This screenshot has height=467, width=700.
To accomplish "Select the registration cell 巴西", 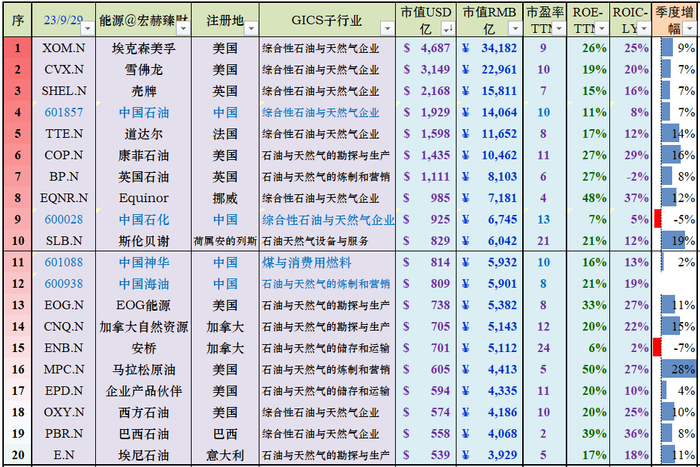I will click(225, 434).
